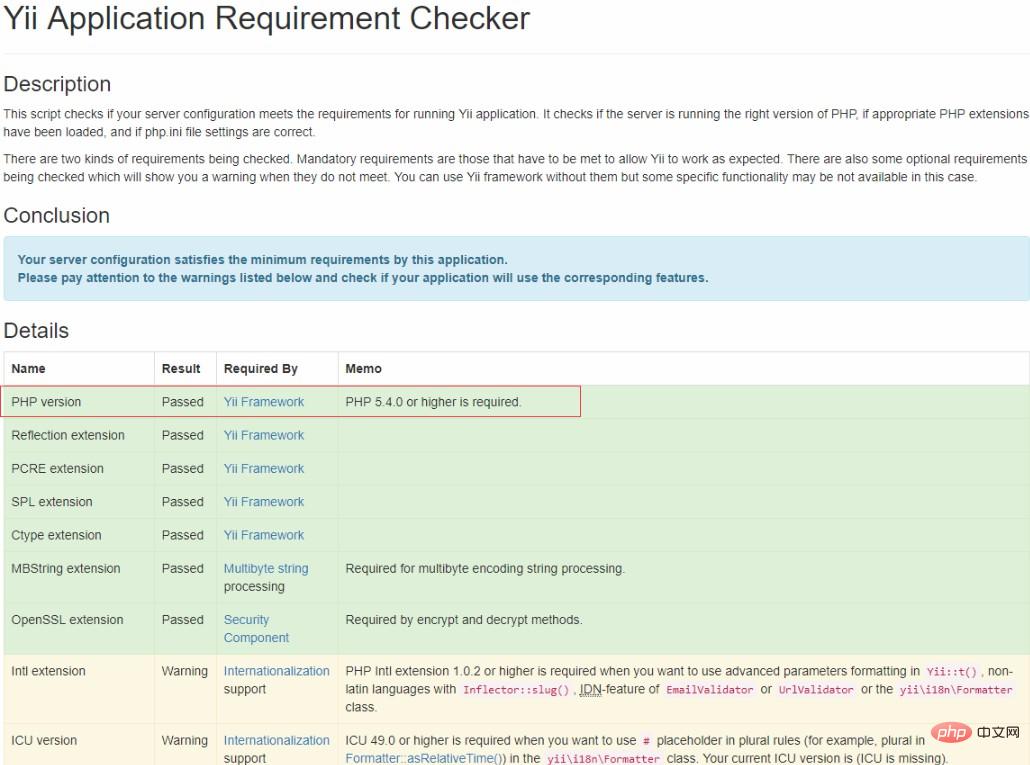Open Yii Framework link in Ctype extension row
Screen dimensions: 1030x765
point(264,535)
